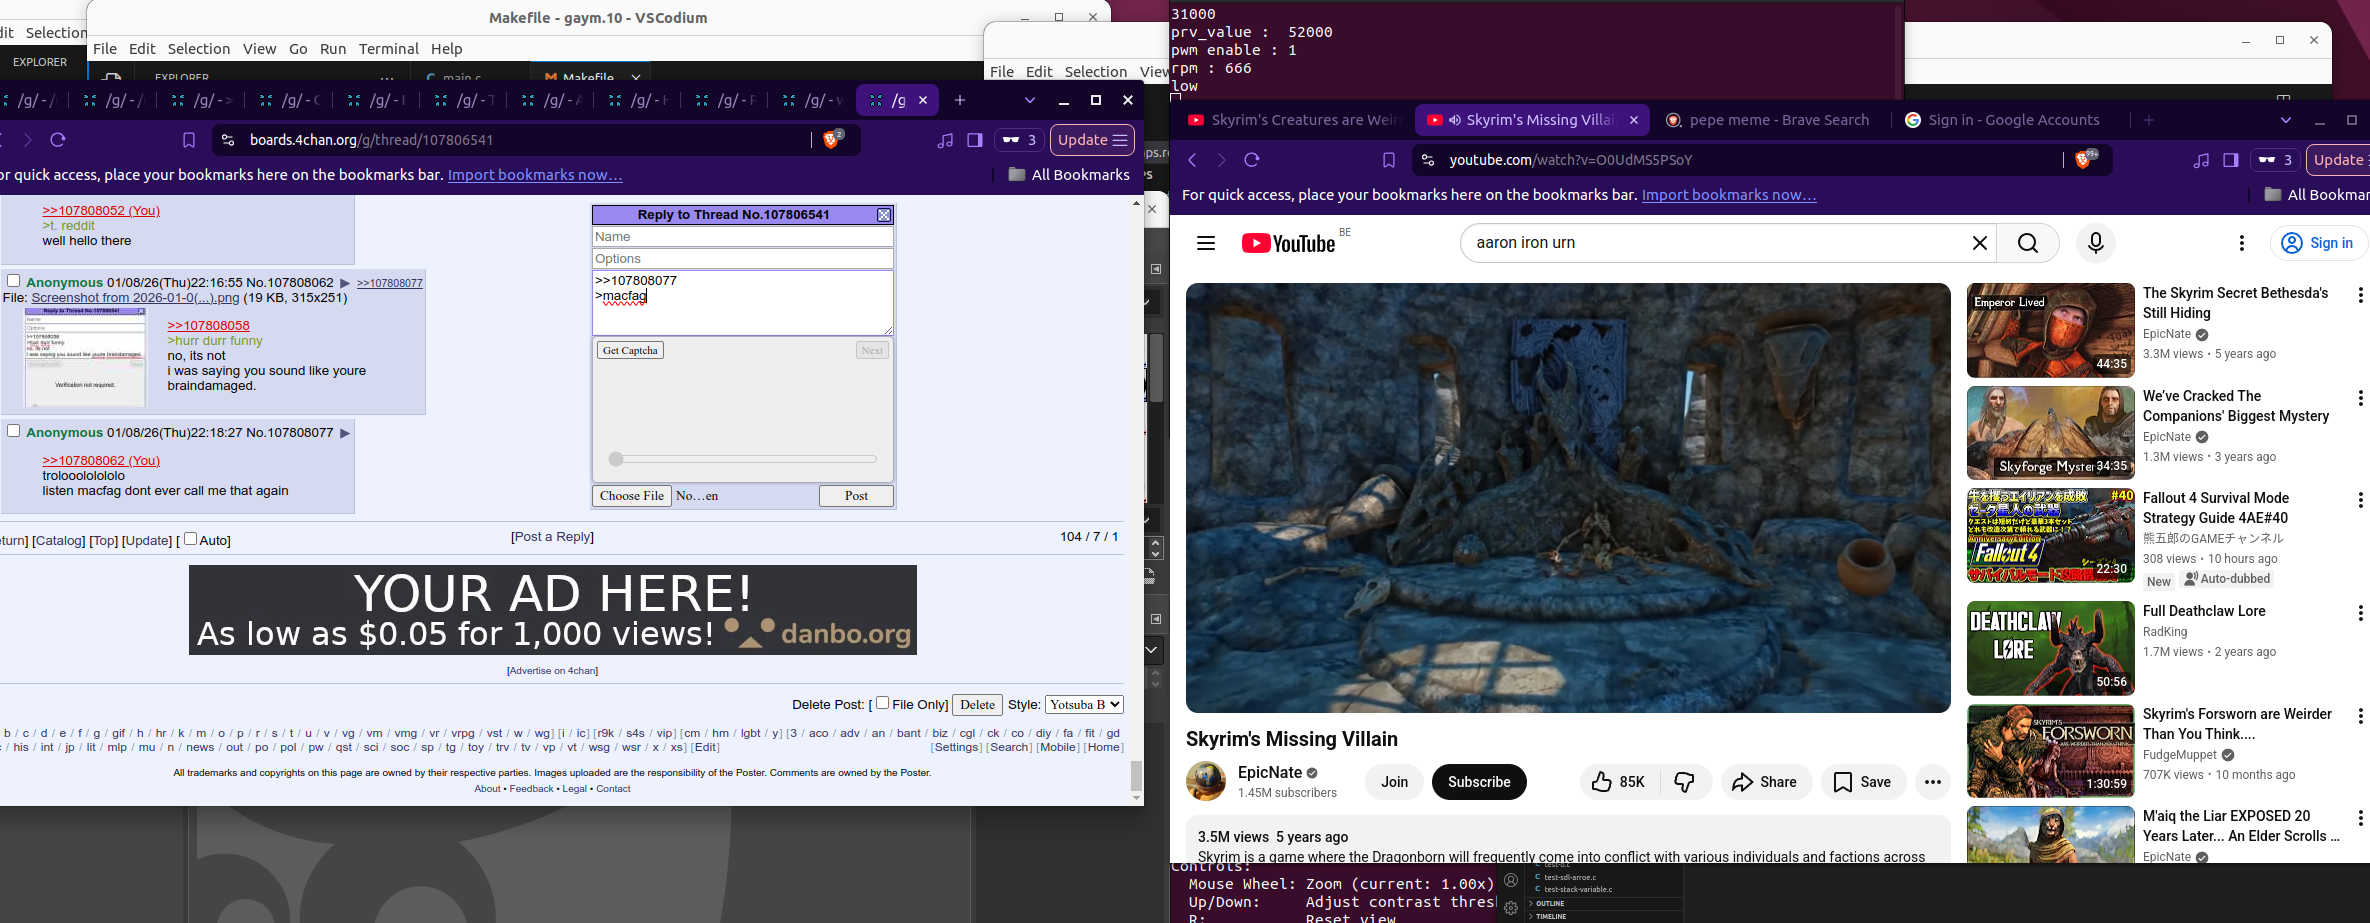
Task: Open the All Bookmarks folder in 4chan window
Action: (x=1069, y=175)
